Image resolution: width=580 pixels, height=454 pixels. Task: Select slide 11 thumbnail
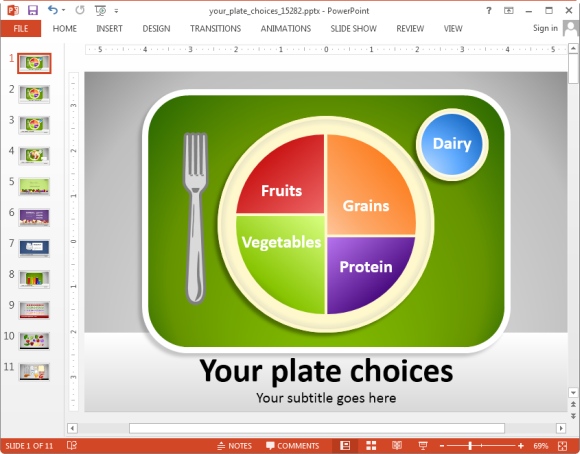34,371
